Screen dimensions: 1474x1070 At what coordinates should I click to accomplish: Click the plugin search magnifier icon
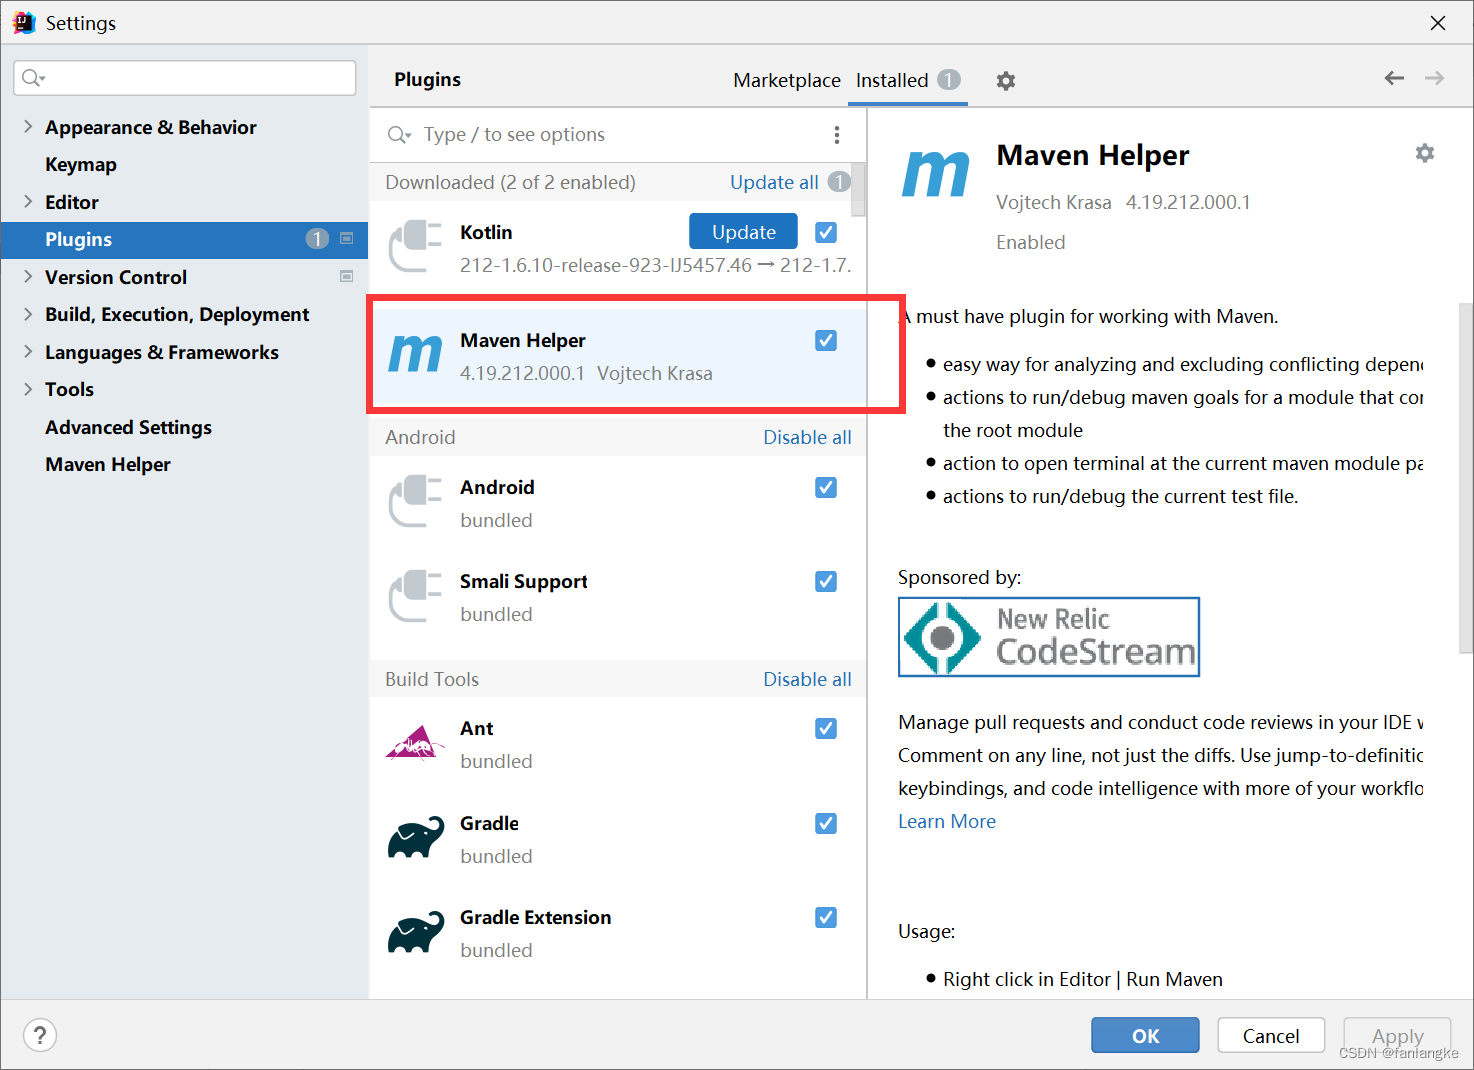[x=399, y=135]
